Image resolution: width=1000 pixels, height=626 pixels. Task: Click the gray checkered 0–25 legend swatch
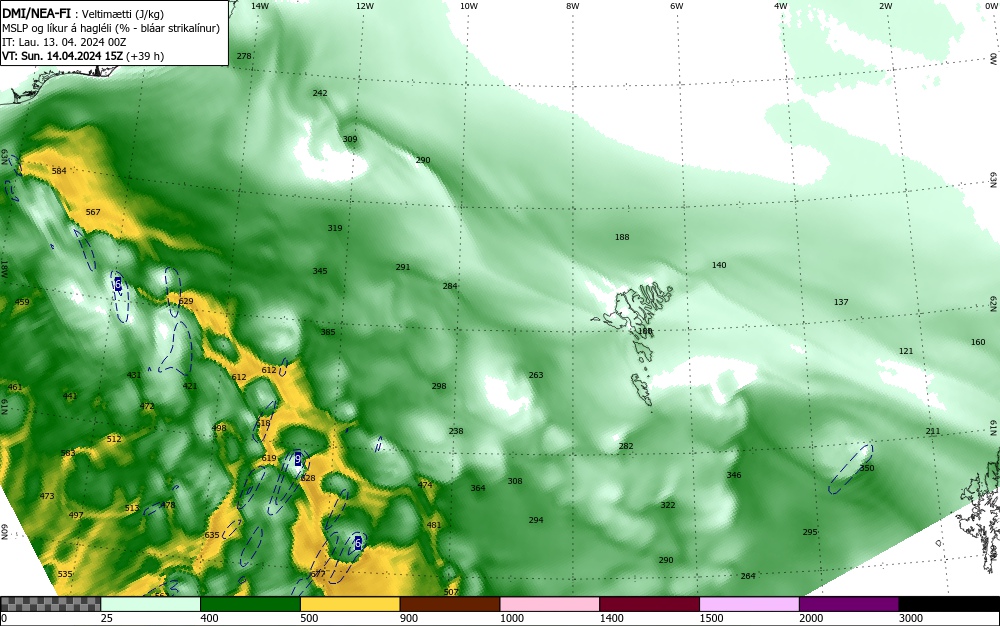click(50, 604)
